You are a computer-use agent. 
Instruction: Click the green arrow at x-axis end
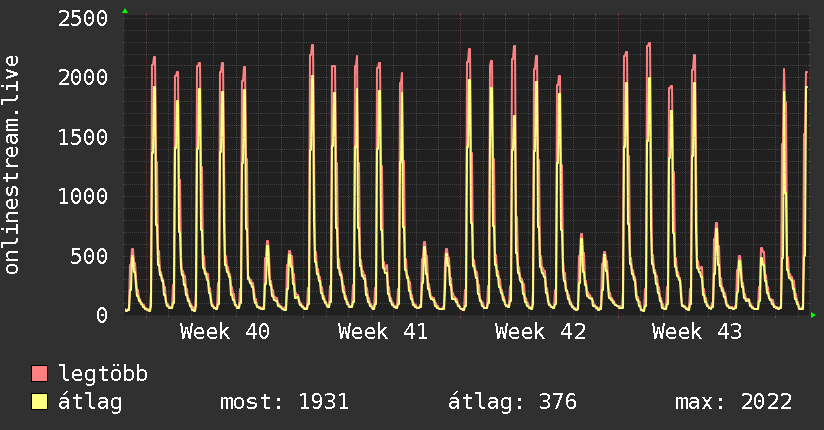[x=813, y=315]
